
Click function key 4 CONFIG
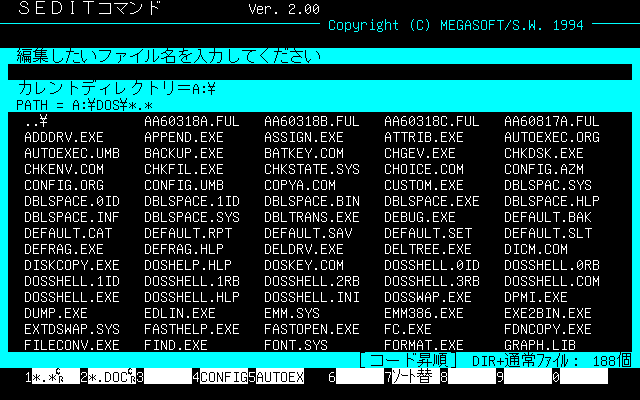tap(224, 377)
